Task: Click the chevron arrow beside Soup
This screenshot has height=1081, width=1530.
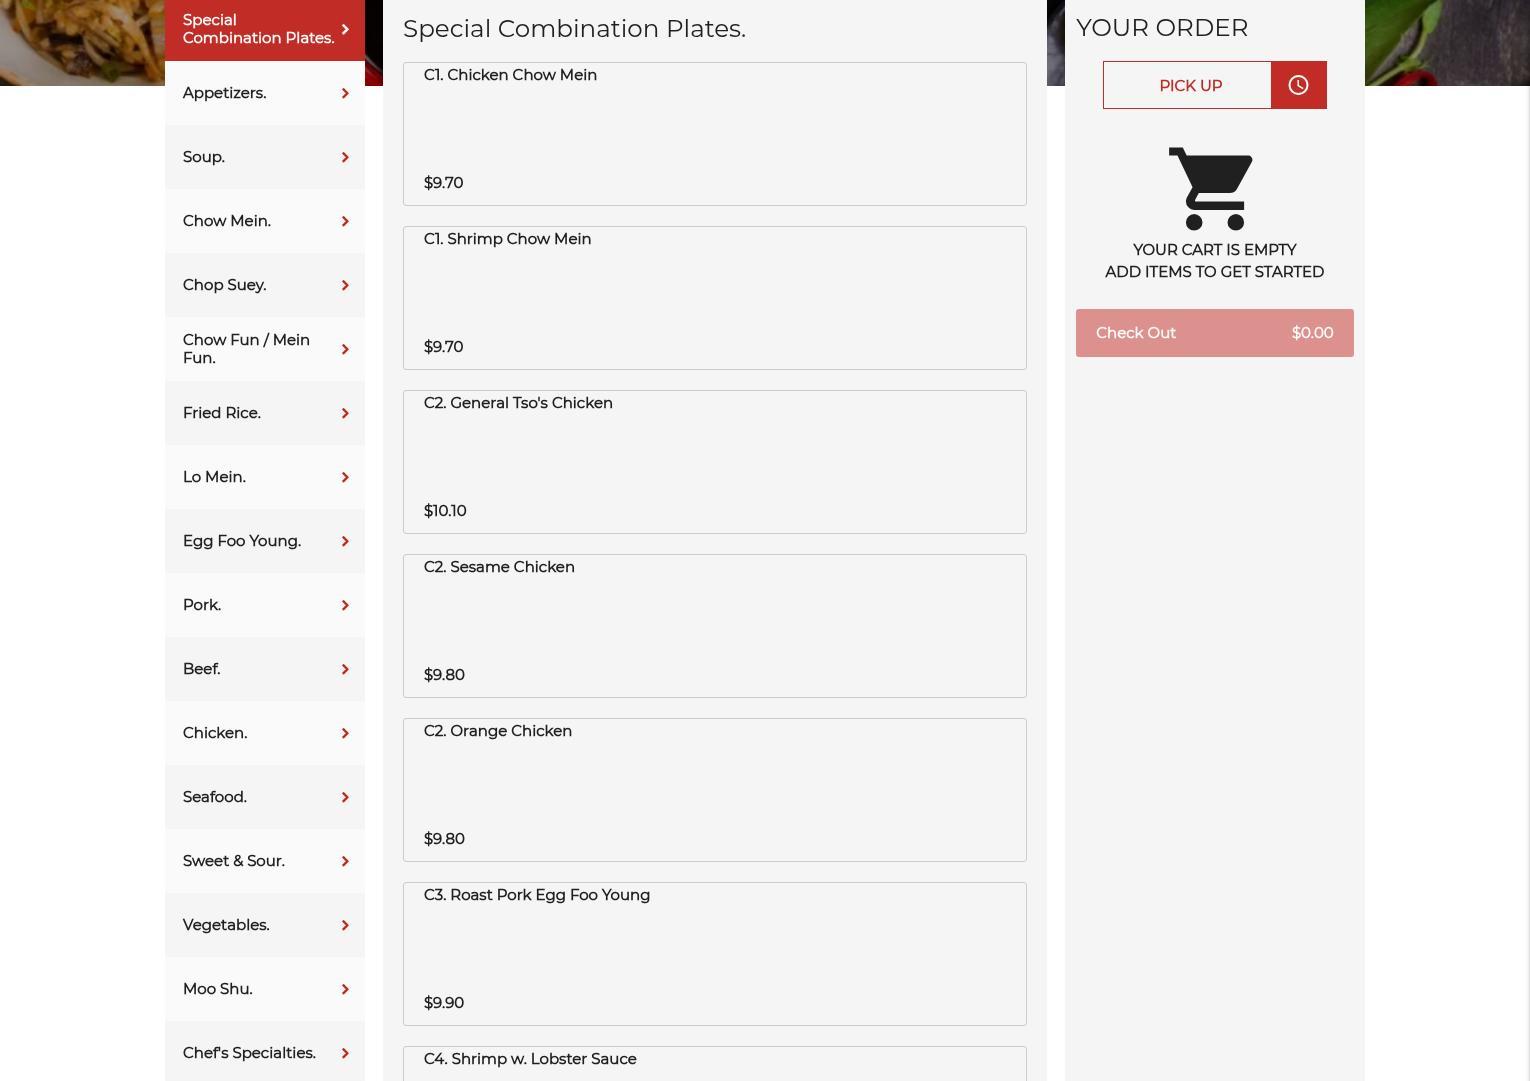Action: (x=345, y=157)
